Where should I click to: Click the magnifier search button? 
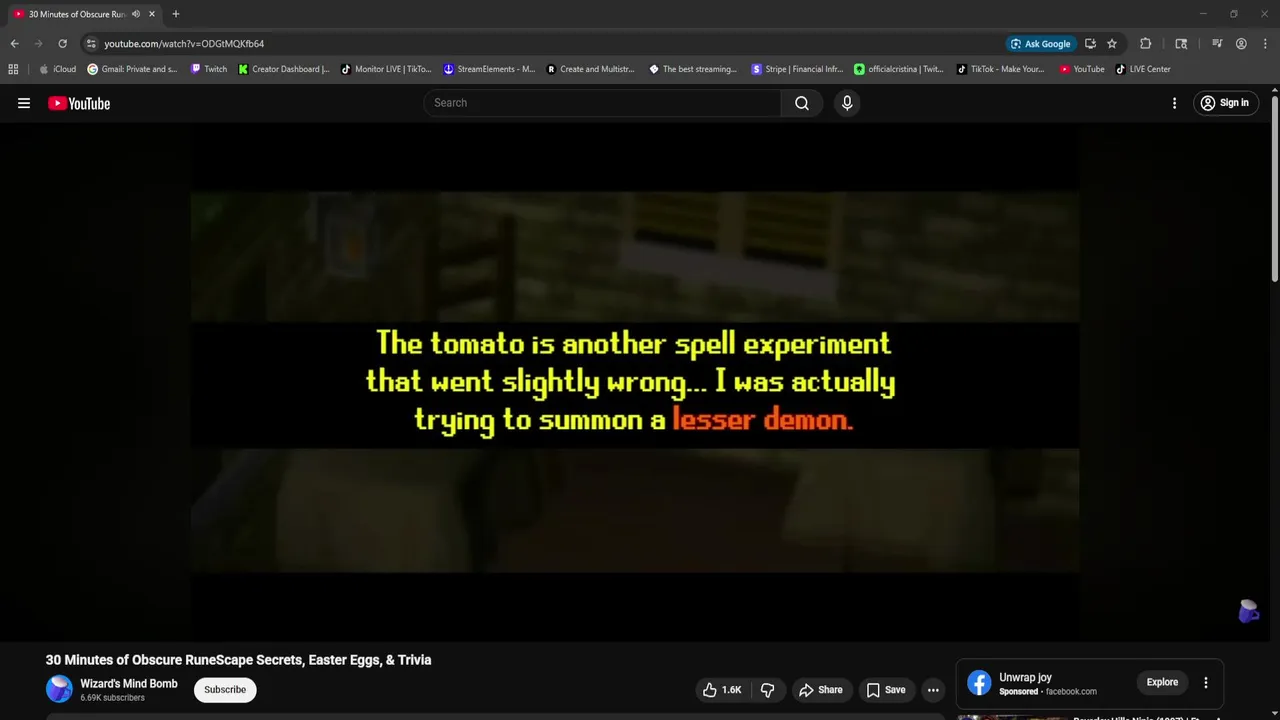tap(802, 103)
